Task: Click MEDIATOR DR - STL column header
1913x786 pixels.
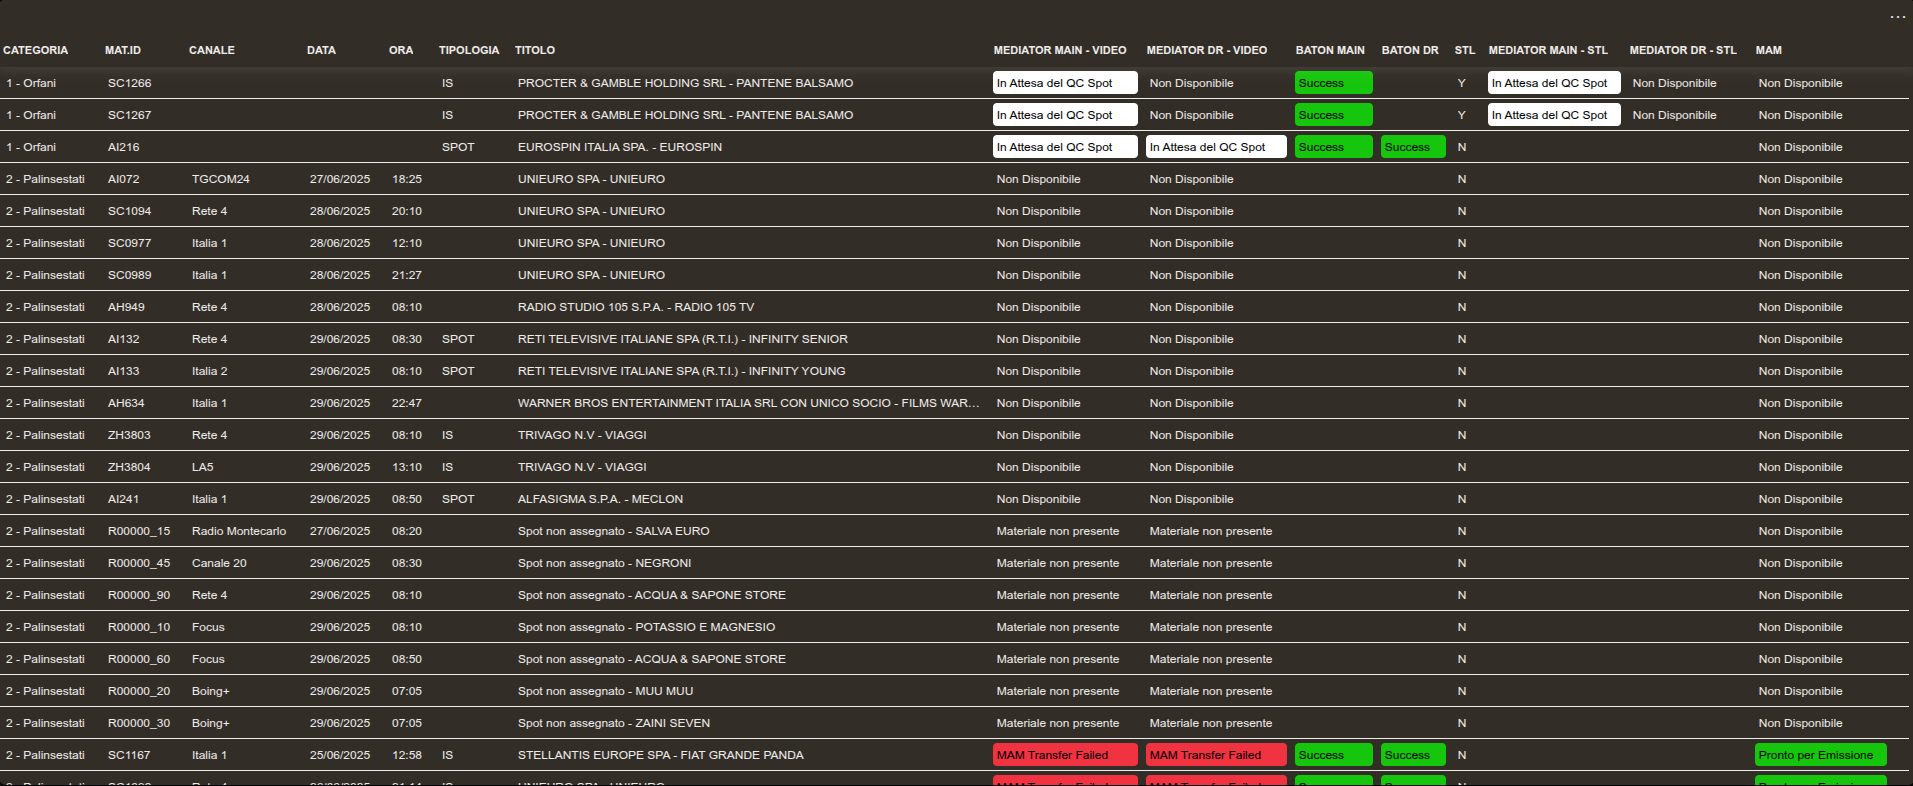Action: 1683,50
